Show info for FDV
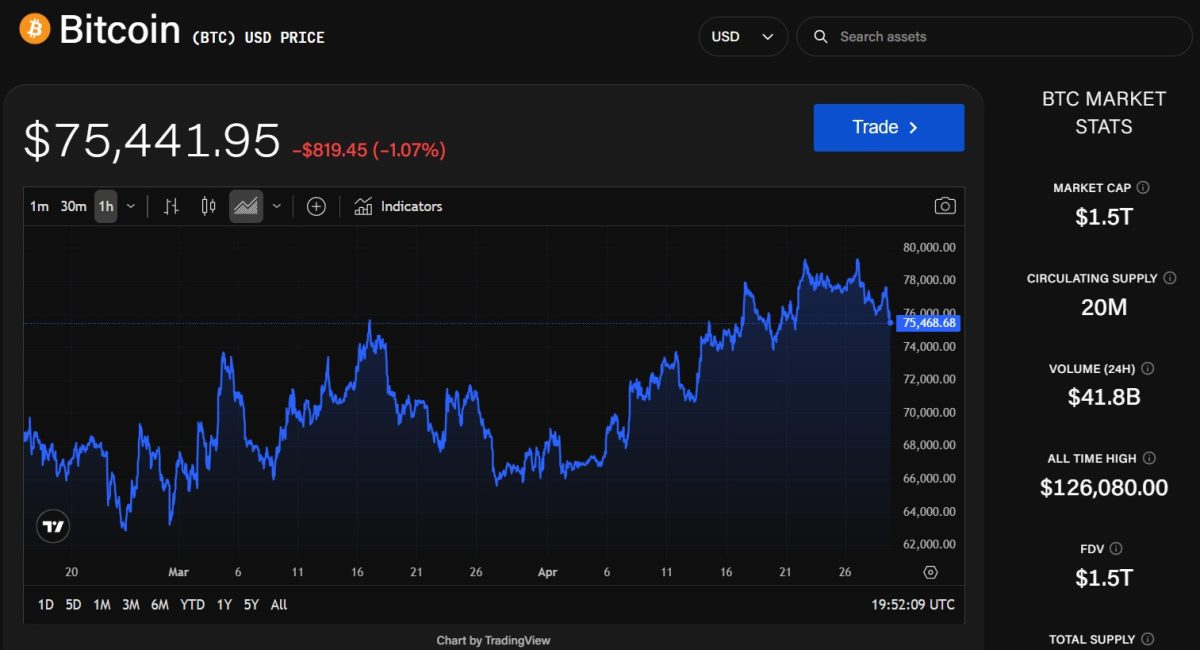 [x=1116, y=548]
